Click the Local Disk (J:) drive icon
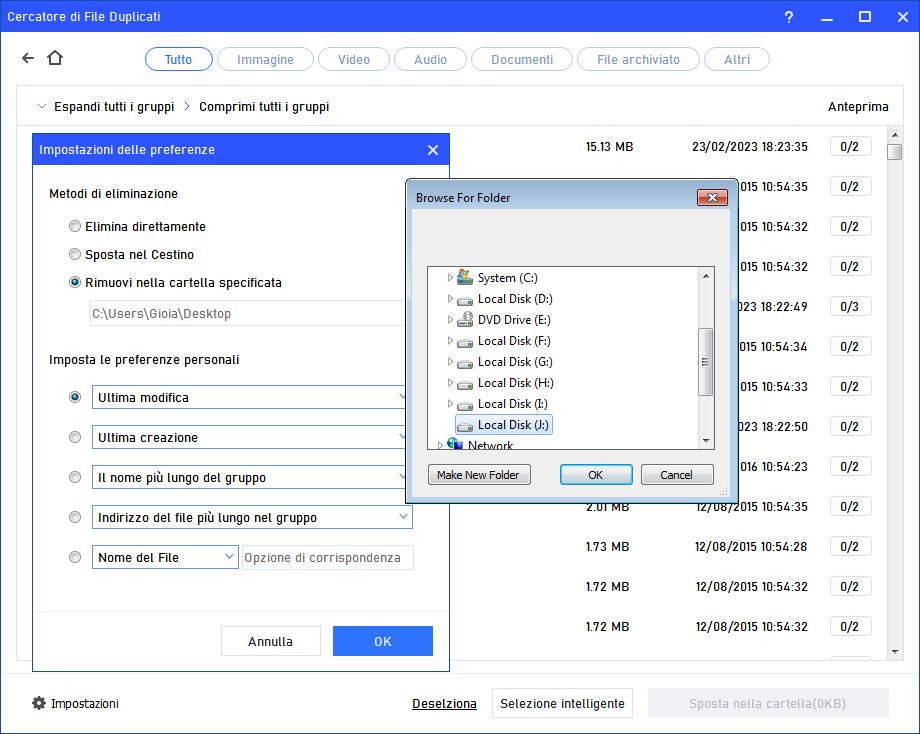The image size is (920, 734). point(464,424)
